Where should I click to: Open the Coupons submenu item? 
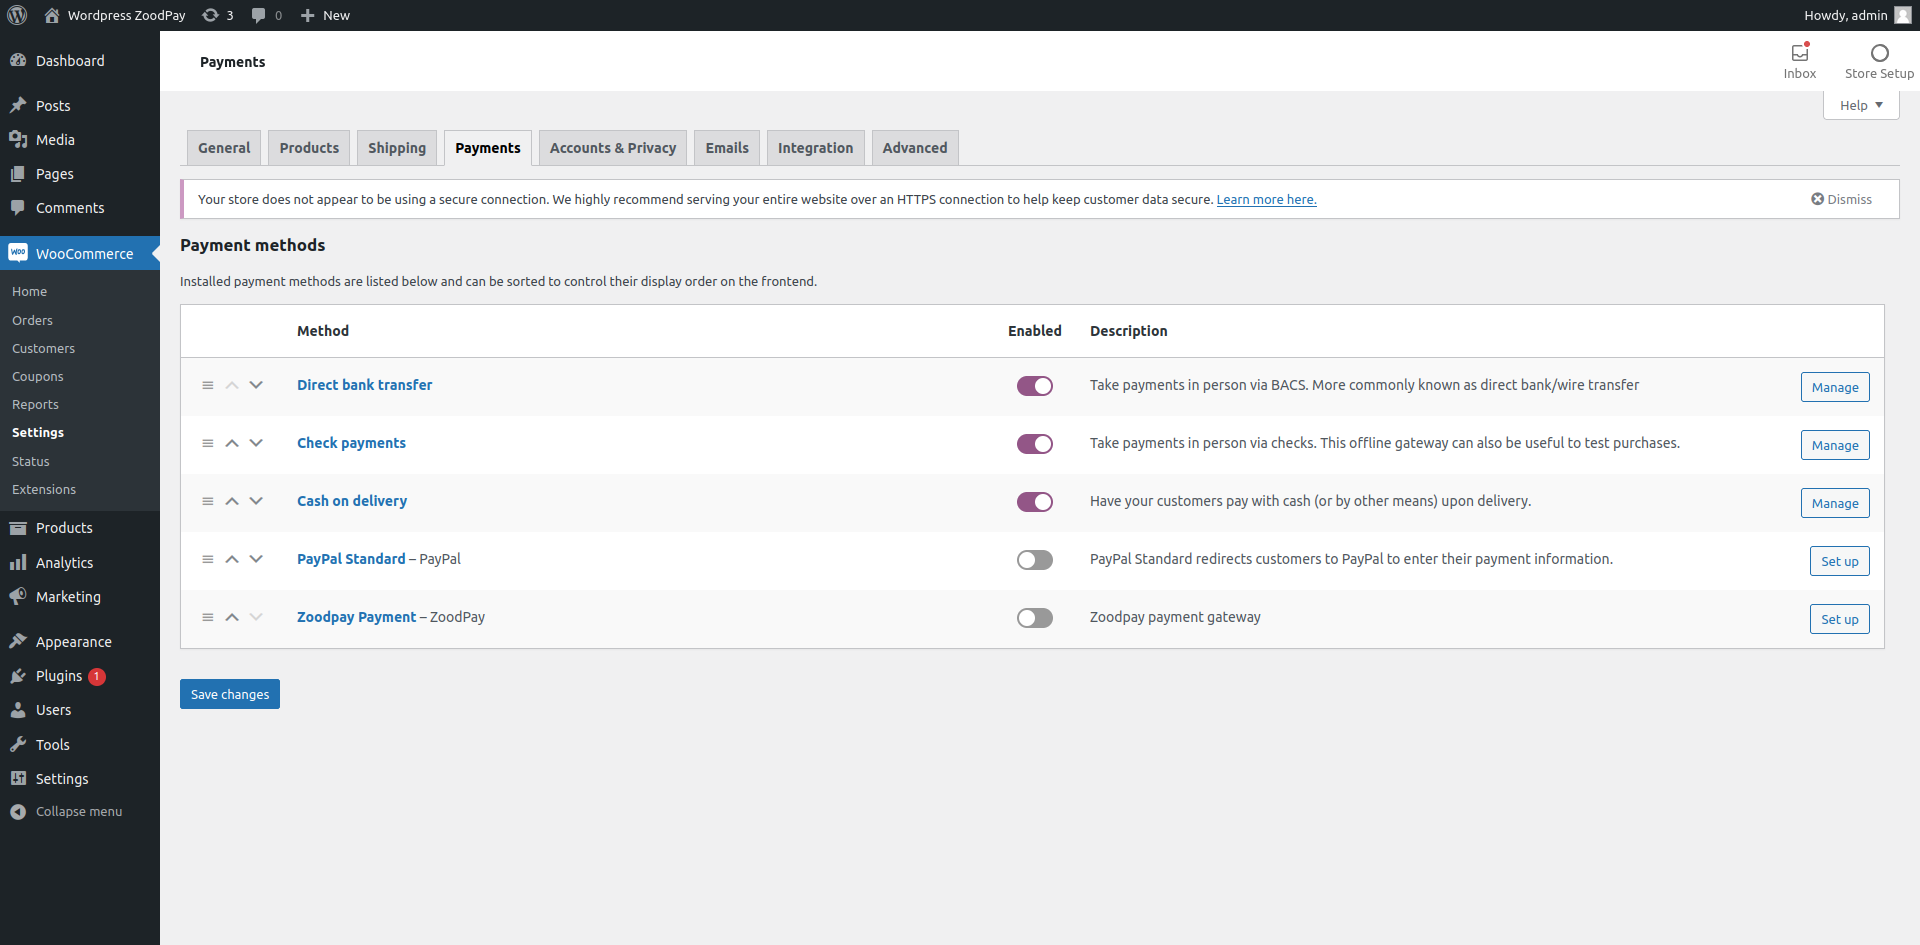[x=38, y=376]
